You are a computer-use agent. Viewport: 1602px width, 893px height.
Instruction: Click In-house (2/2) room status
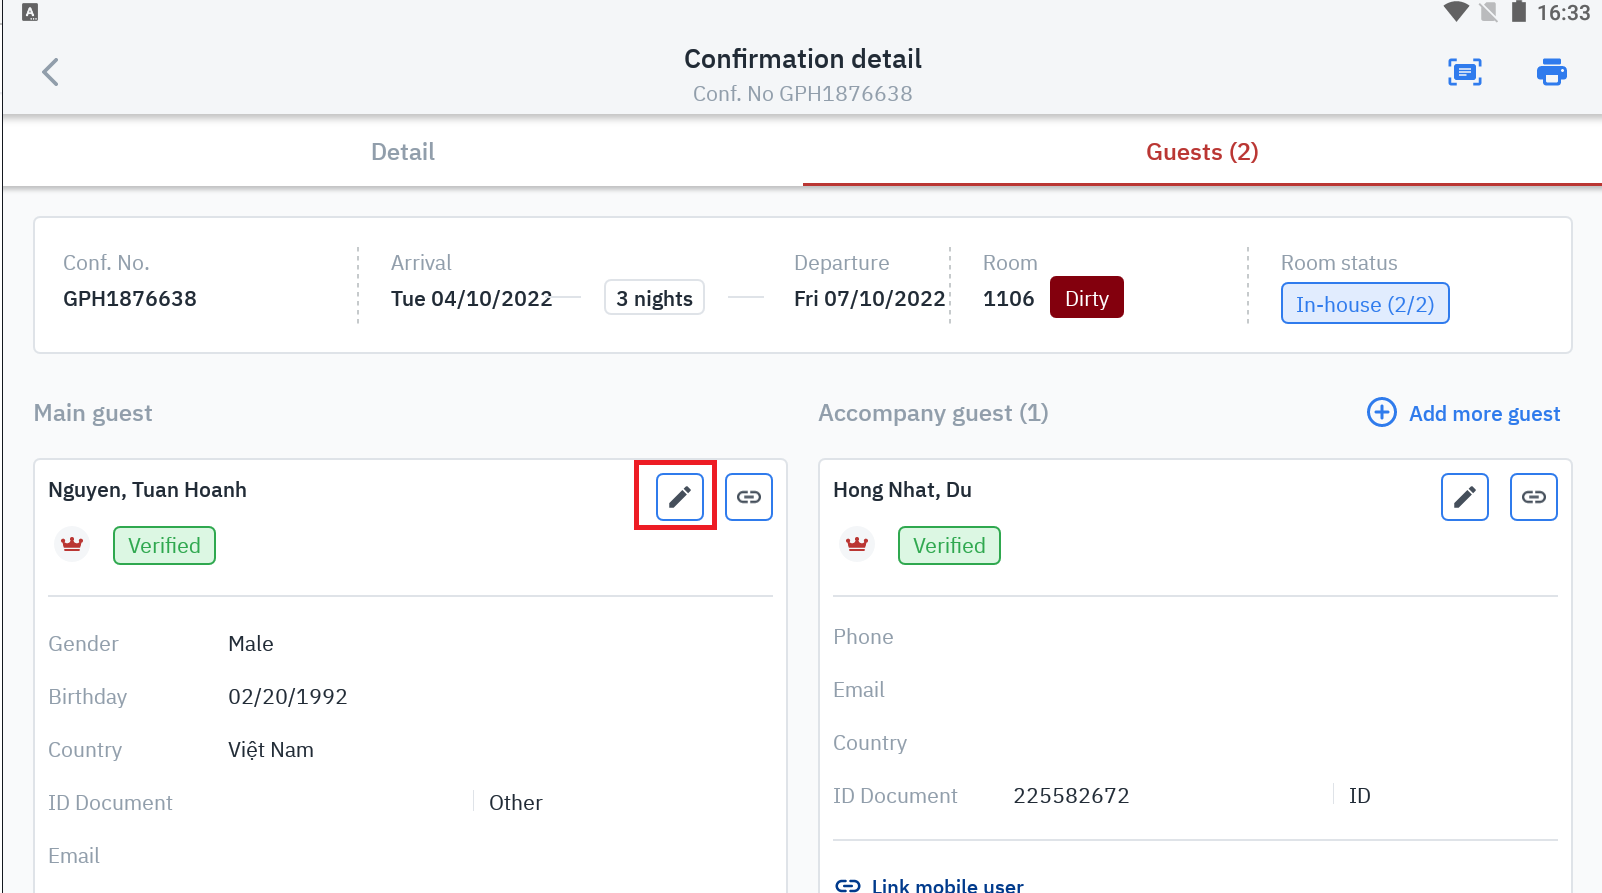tap(1364, 304)
